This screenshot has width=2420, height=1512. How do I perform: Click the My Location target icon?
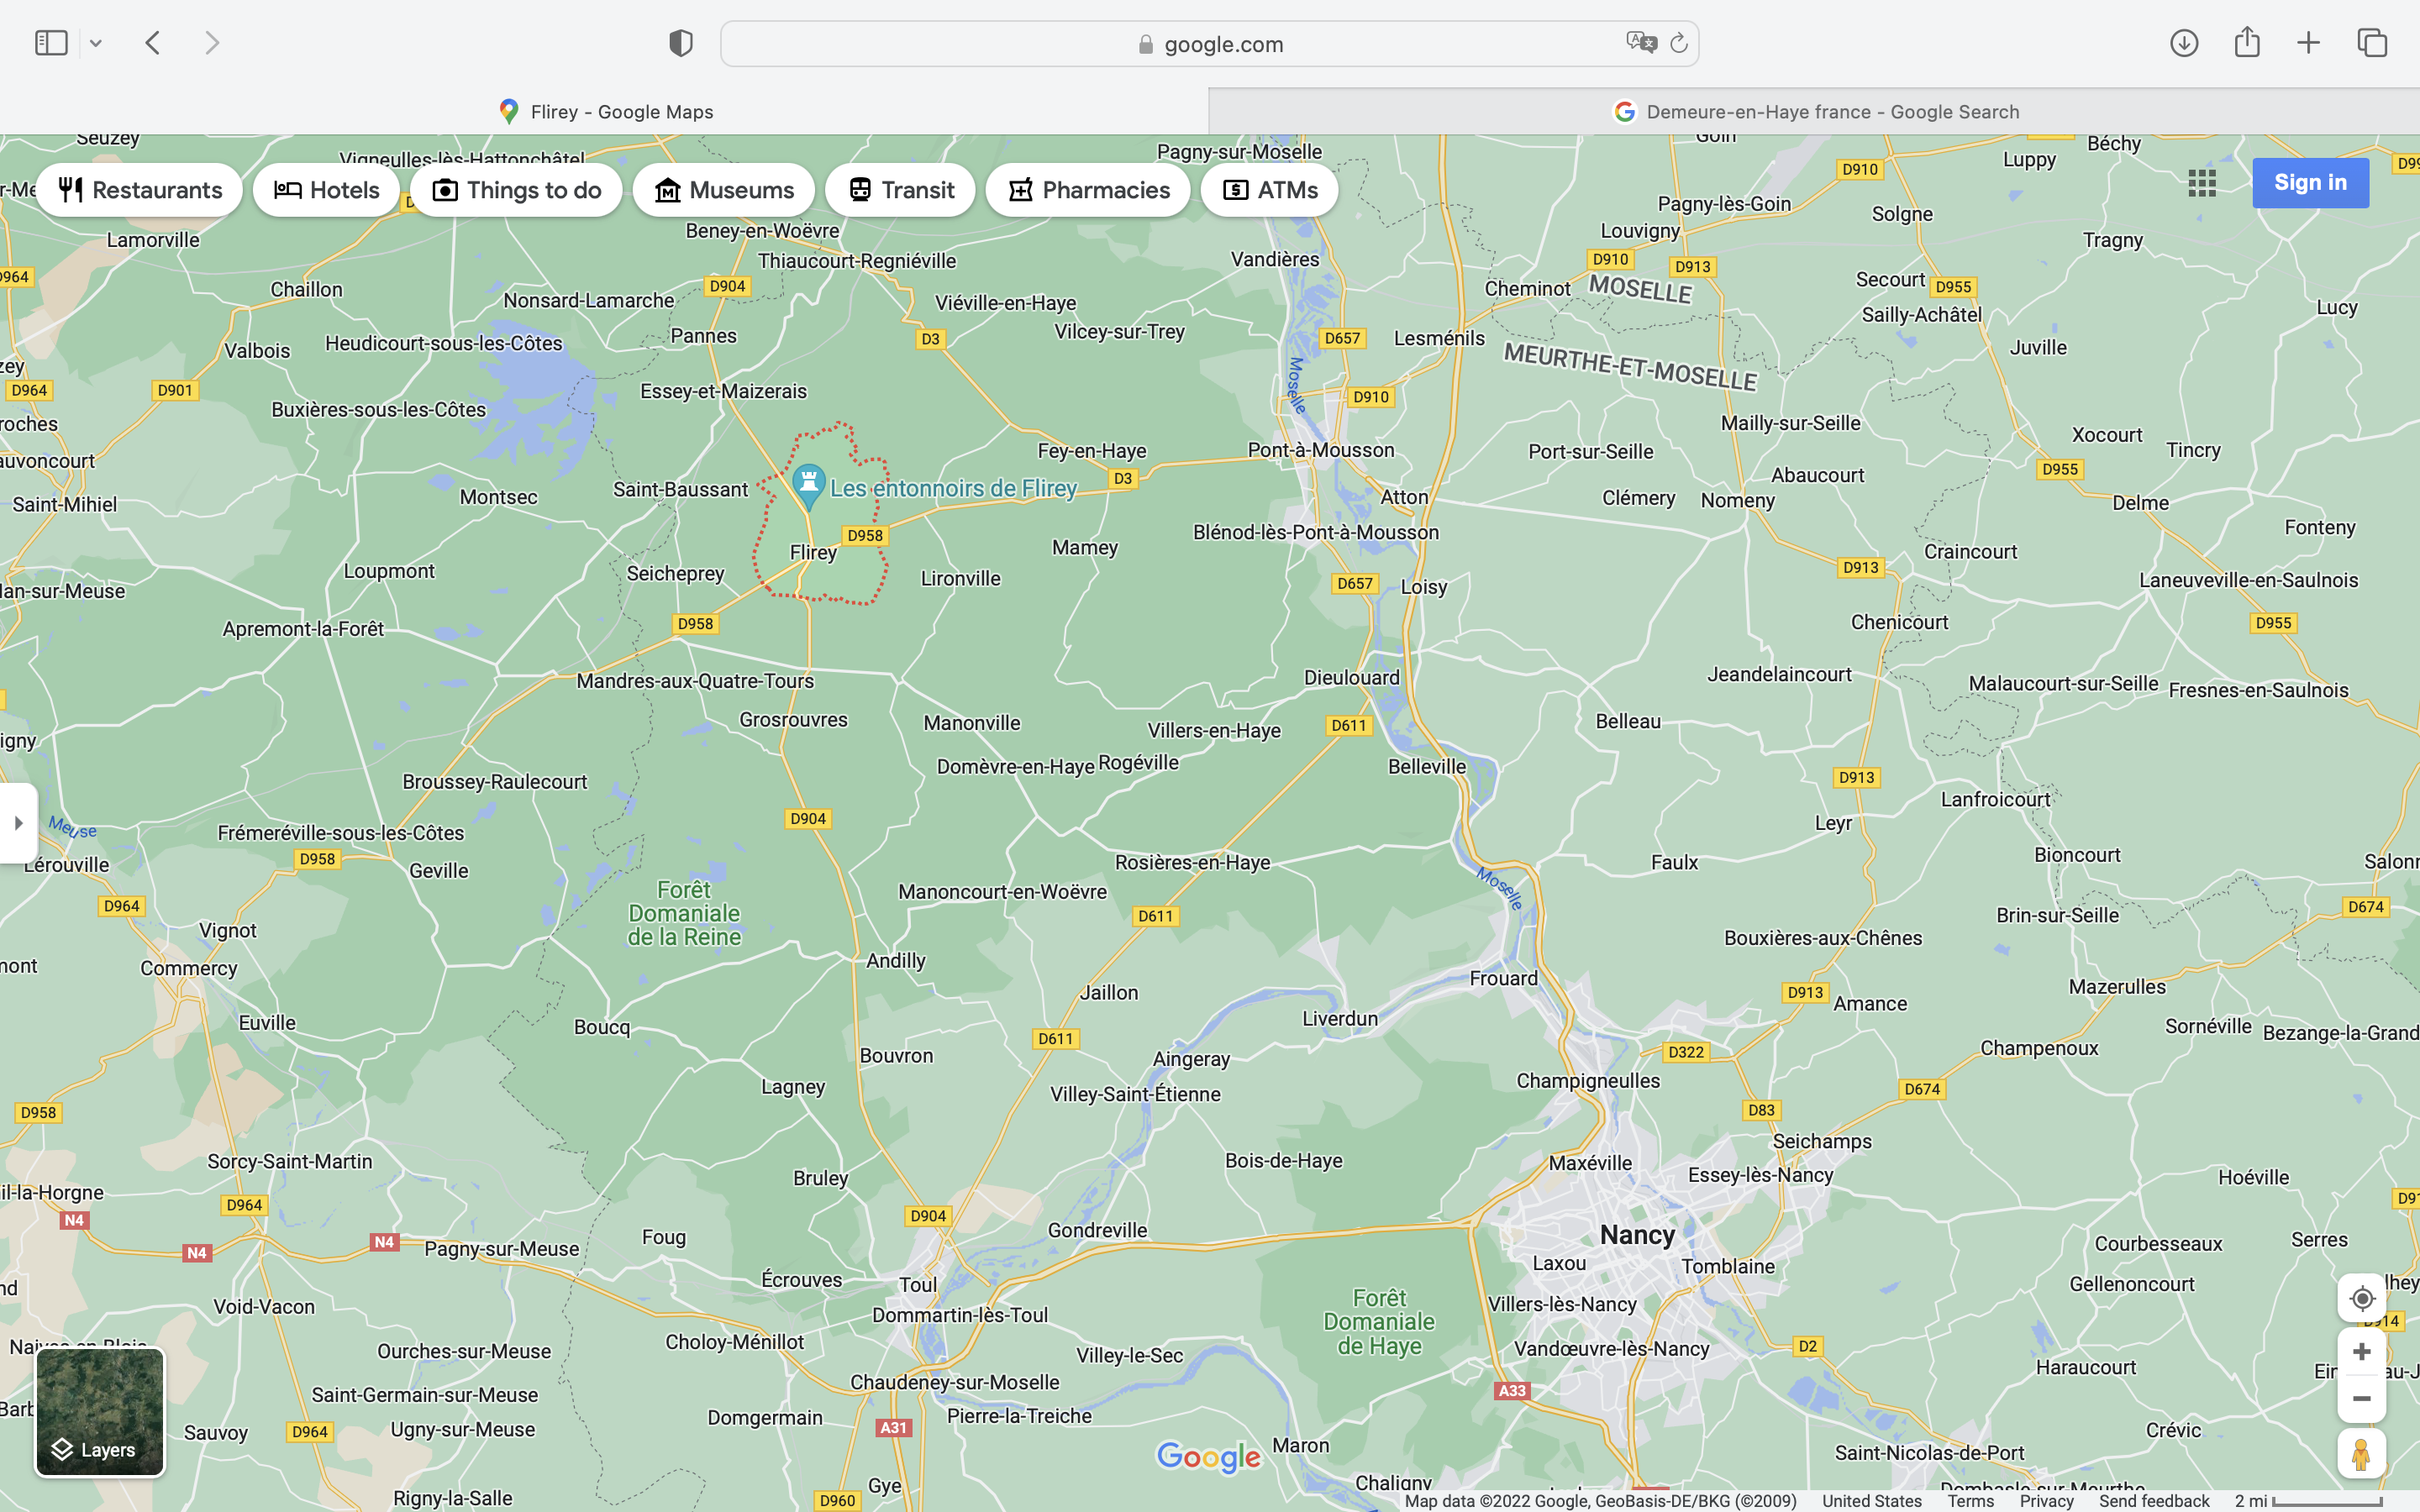2361,1298
